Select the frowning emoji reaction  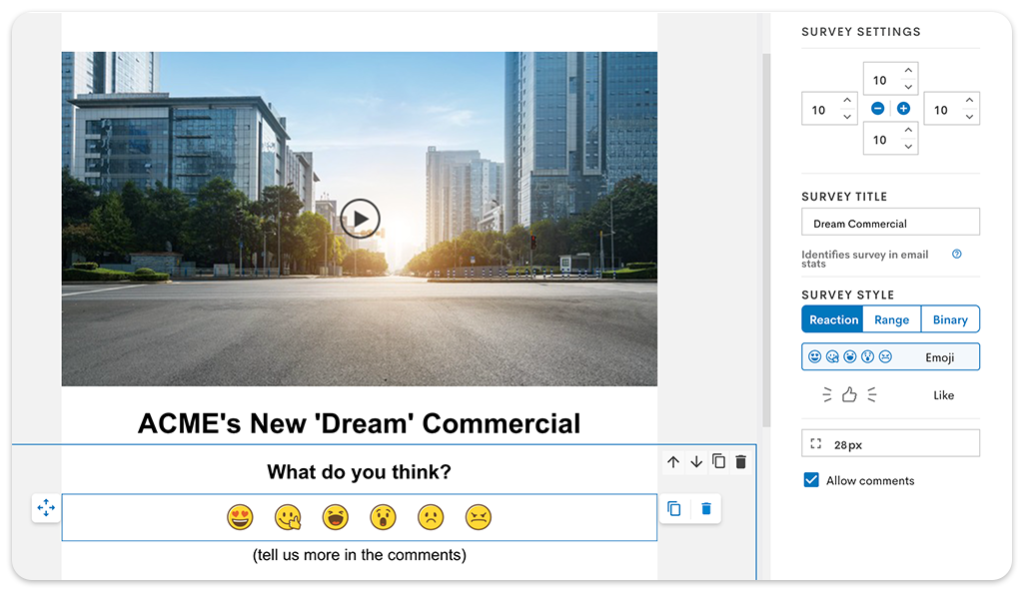[x=431, y=517]
